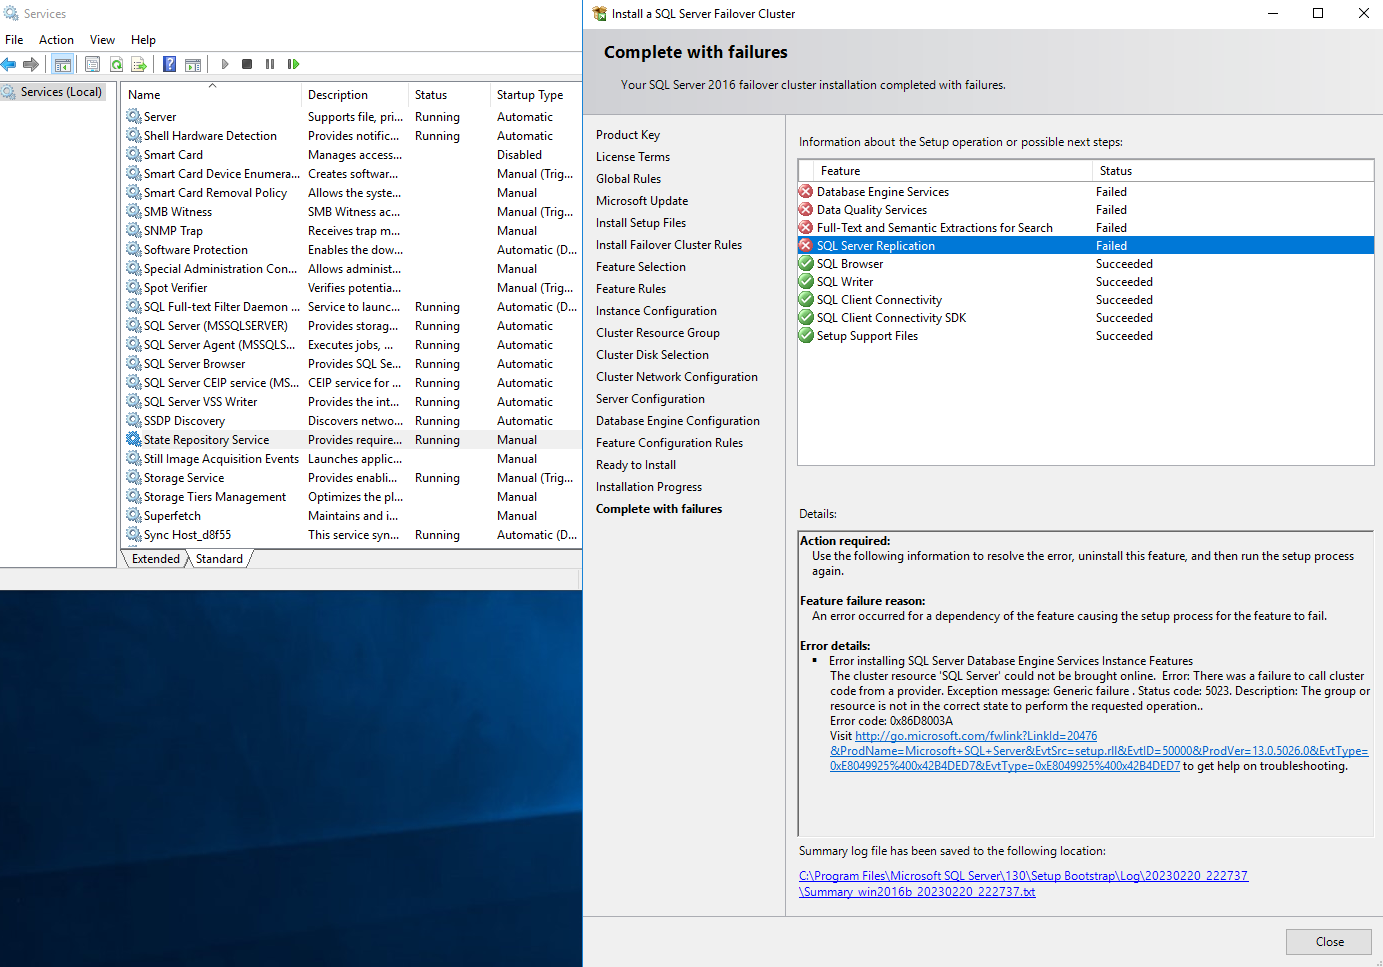The width and height of the screenshot is (1383, 967).
Task: Click Stop Service square icon
Action: [x=247, y=64]
